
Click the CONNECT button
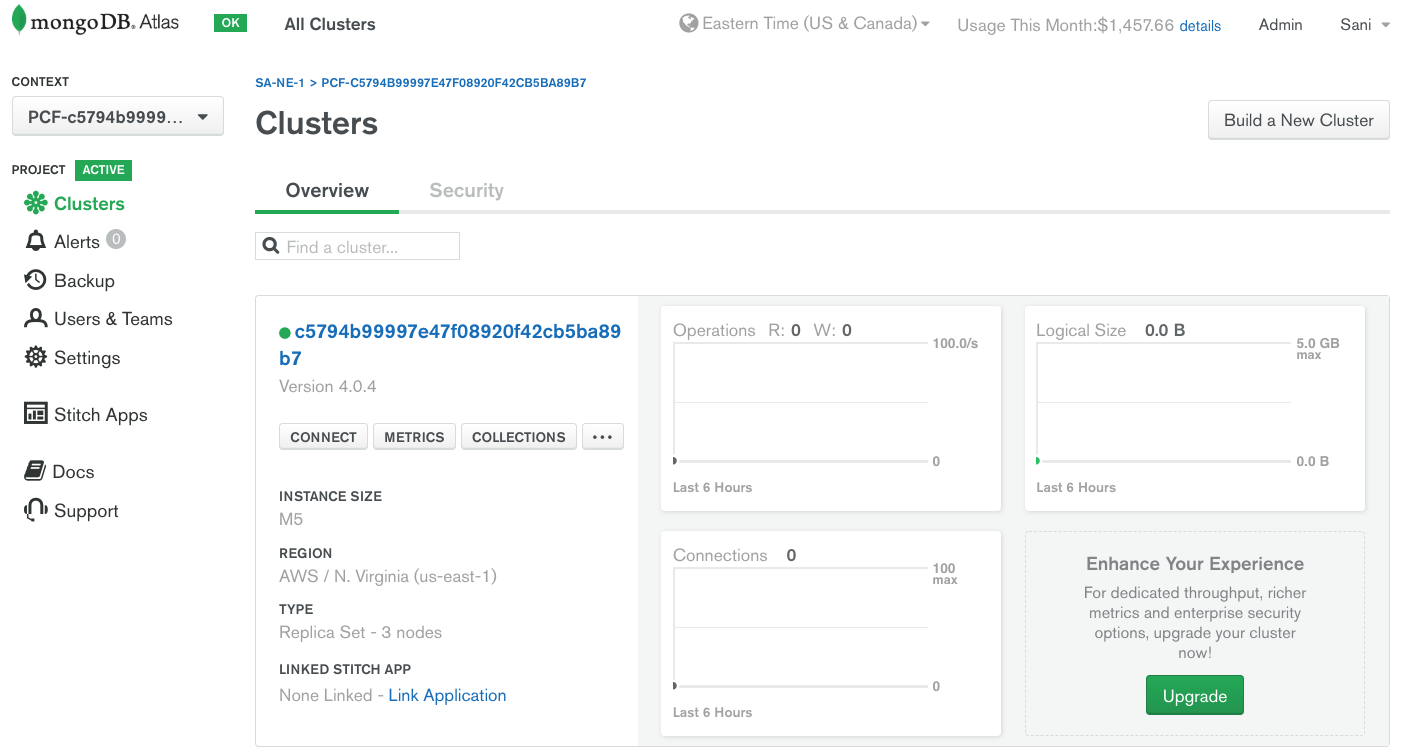tap(323, 437)
